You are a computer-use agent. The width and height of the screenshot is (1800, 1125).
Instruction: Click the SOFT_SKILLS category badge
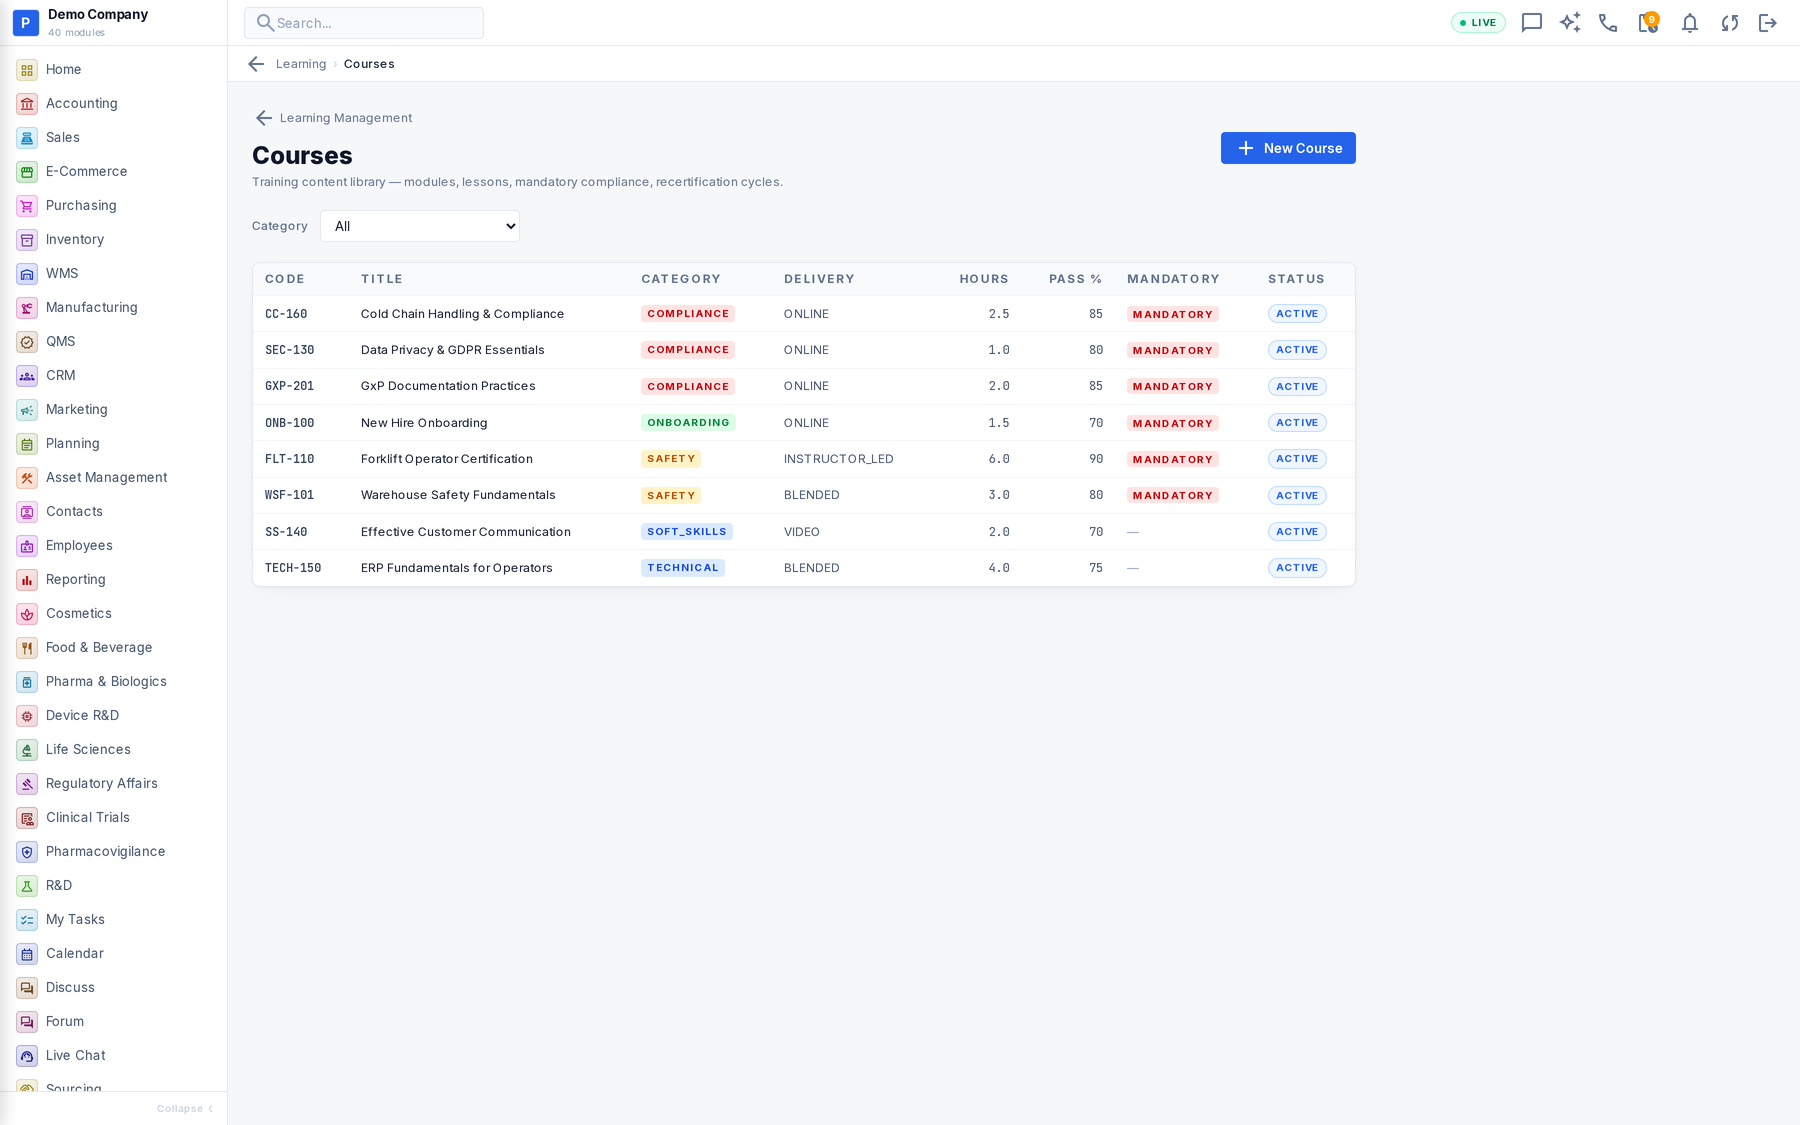pos(687,532)
